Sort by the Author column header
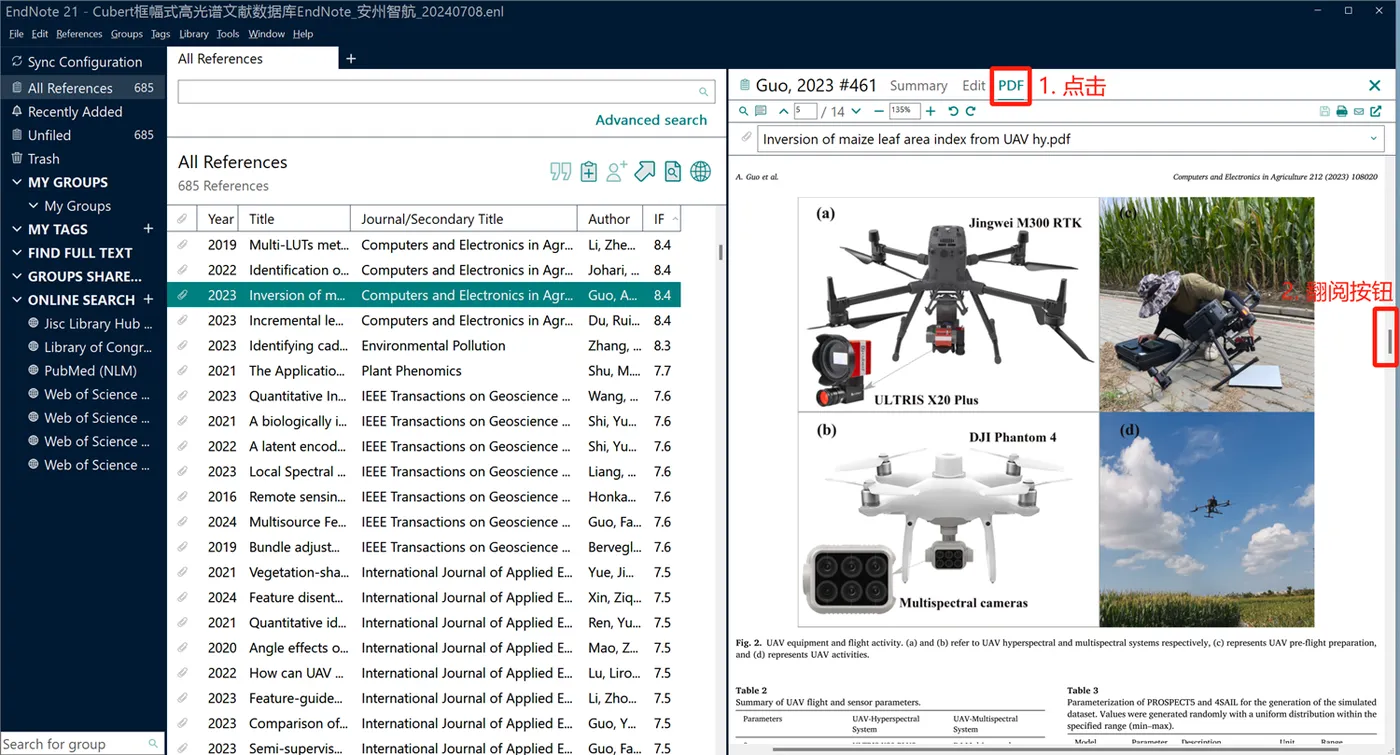 pos(609,219)
